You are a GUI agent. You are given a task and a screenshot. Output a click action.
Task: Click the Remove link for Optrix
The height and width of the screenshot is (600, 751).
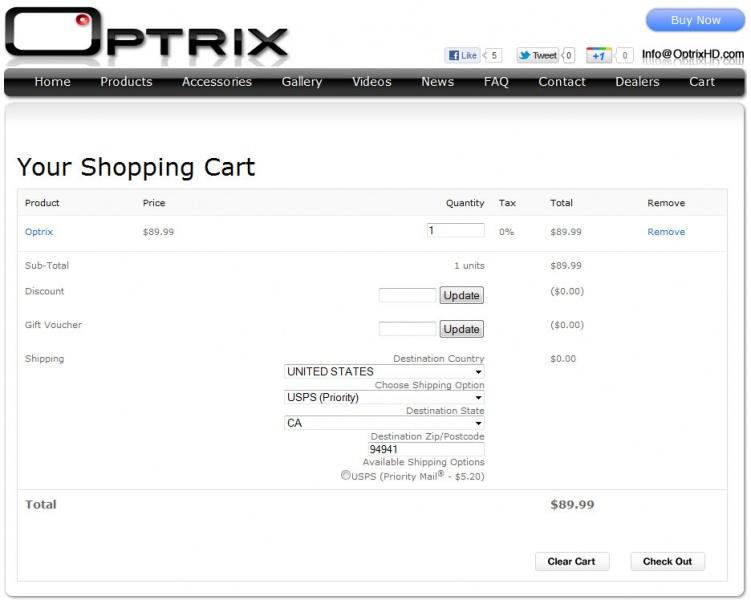point(666,232)
